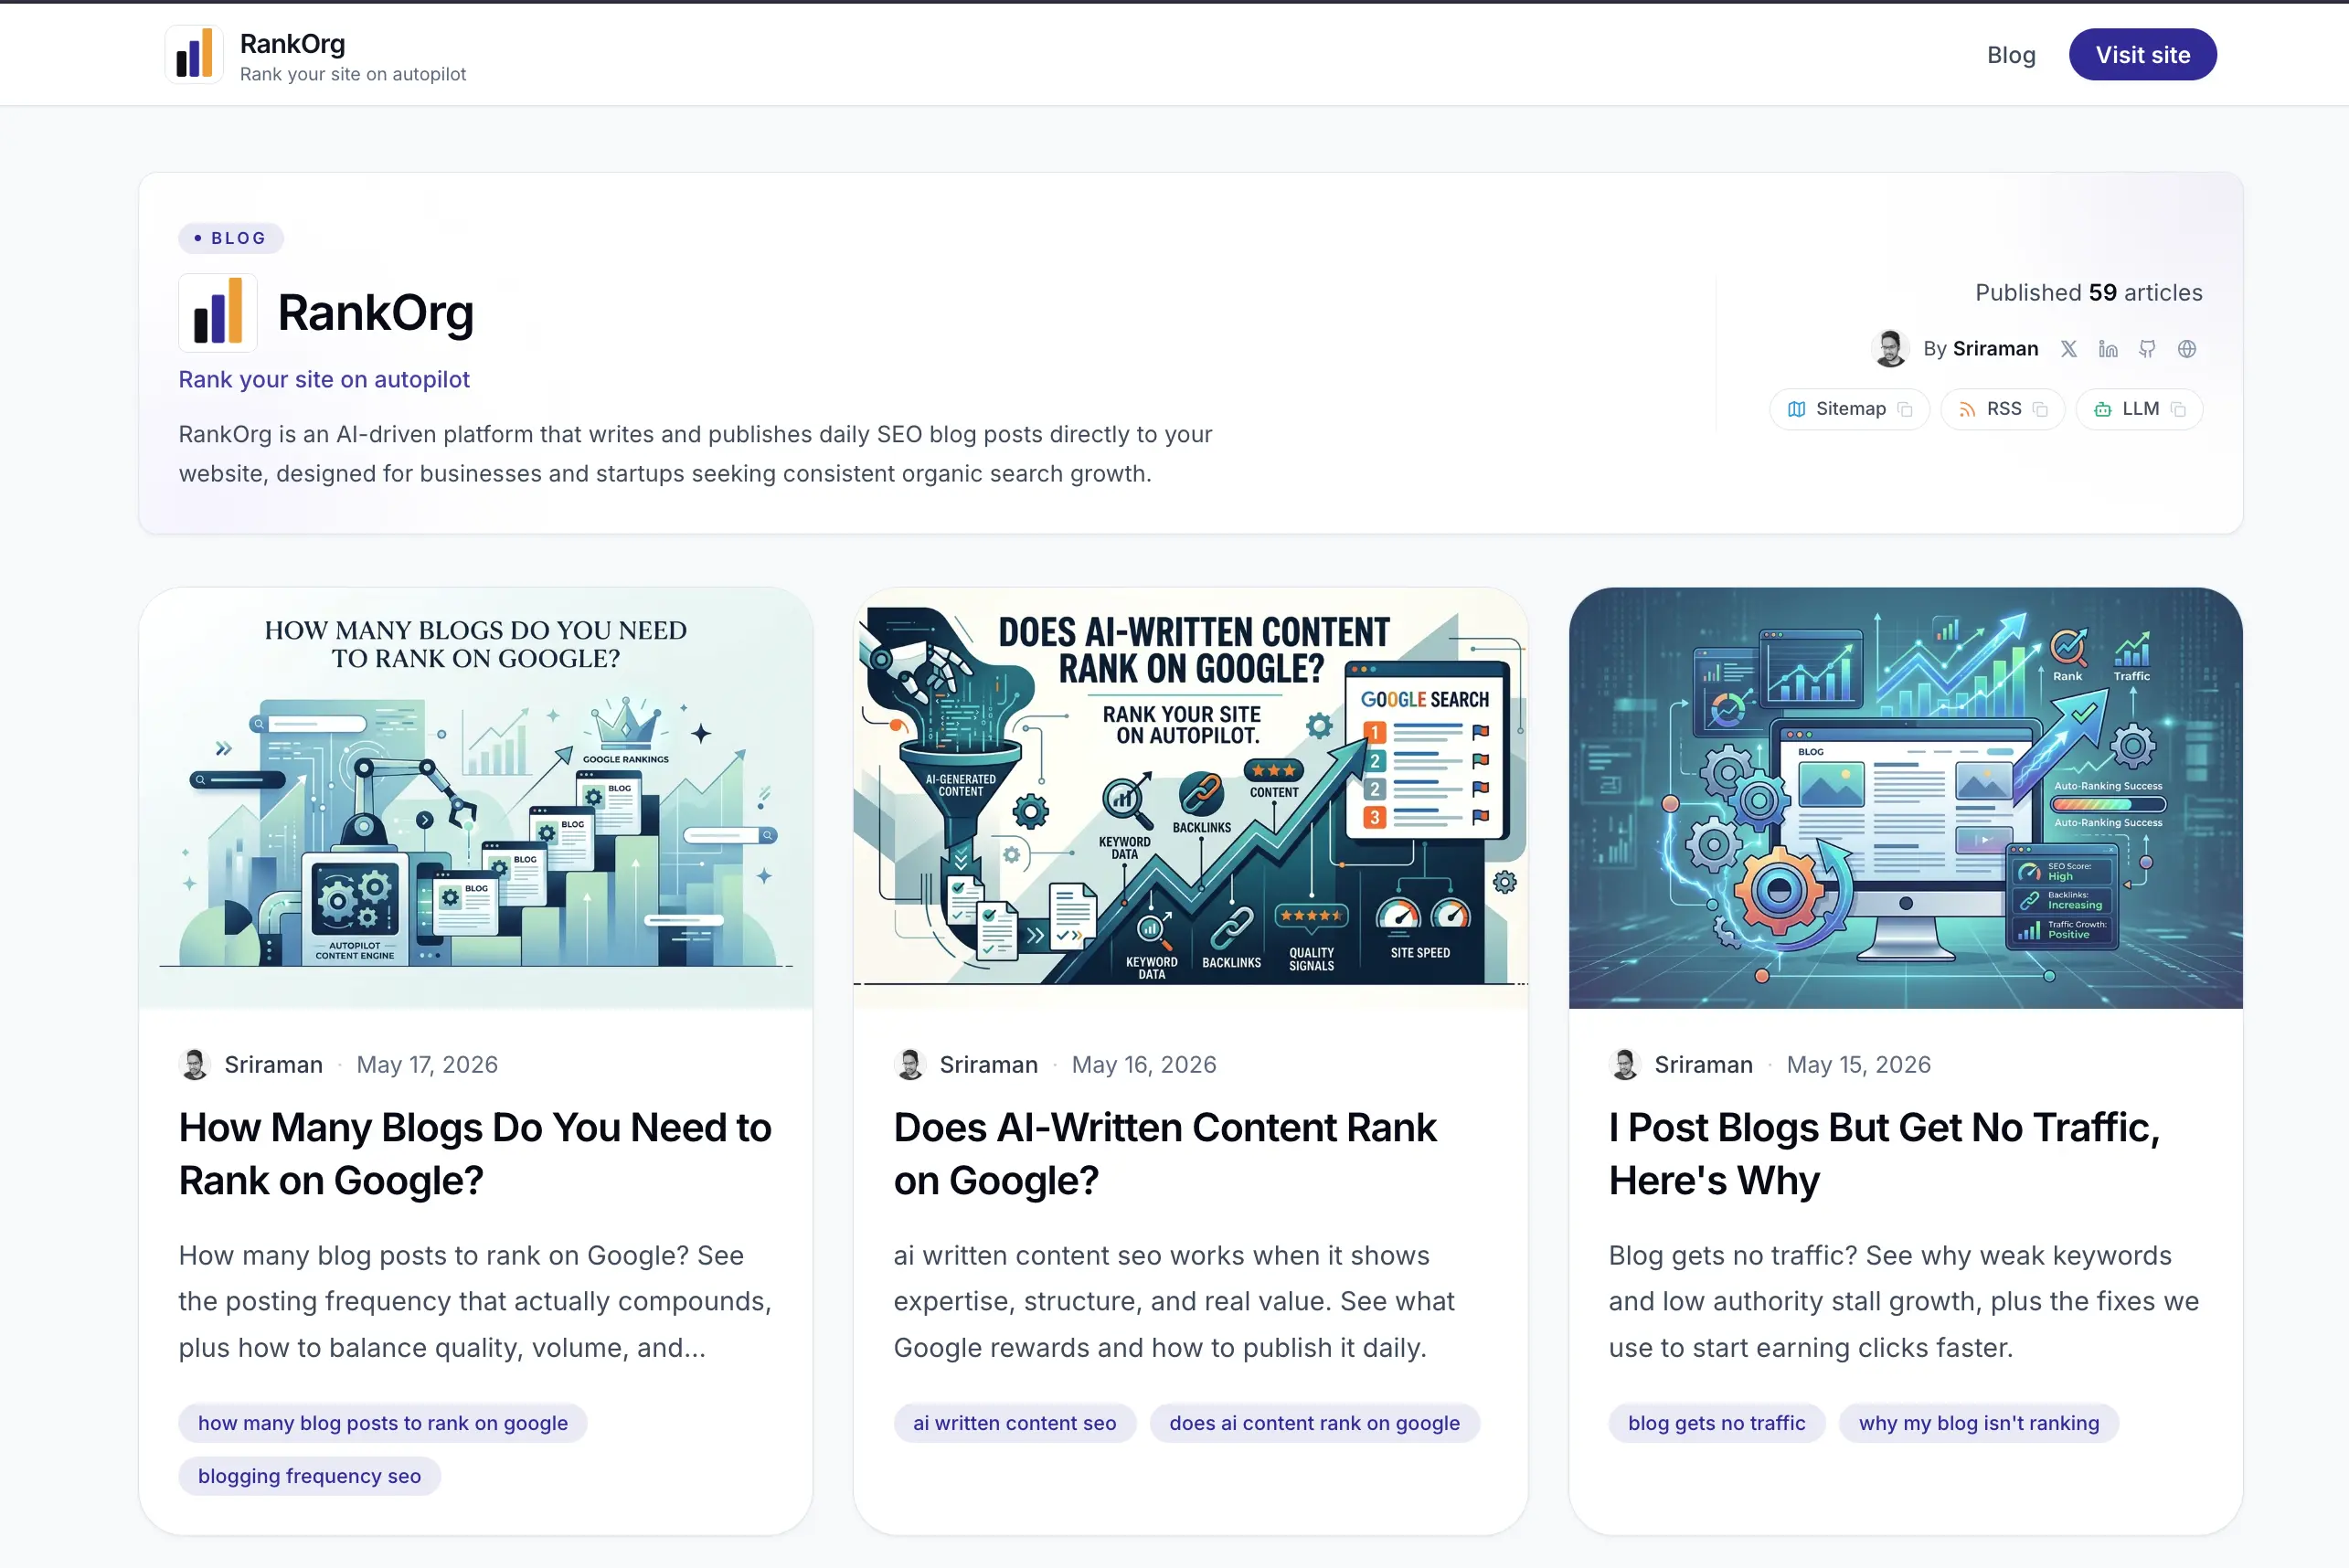Open the 'How many blogs' post cover image
Viewport: 2349px width, 1568px height.
click(x=476, y=798)
